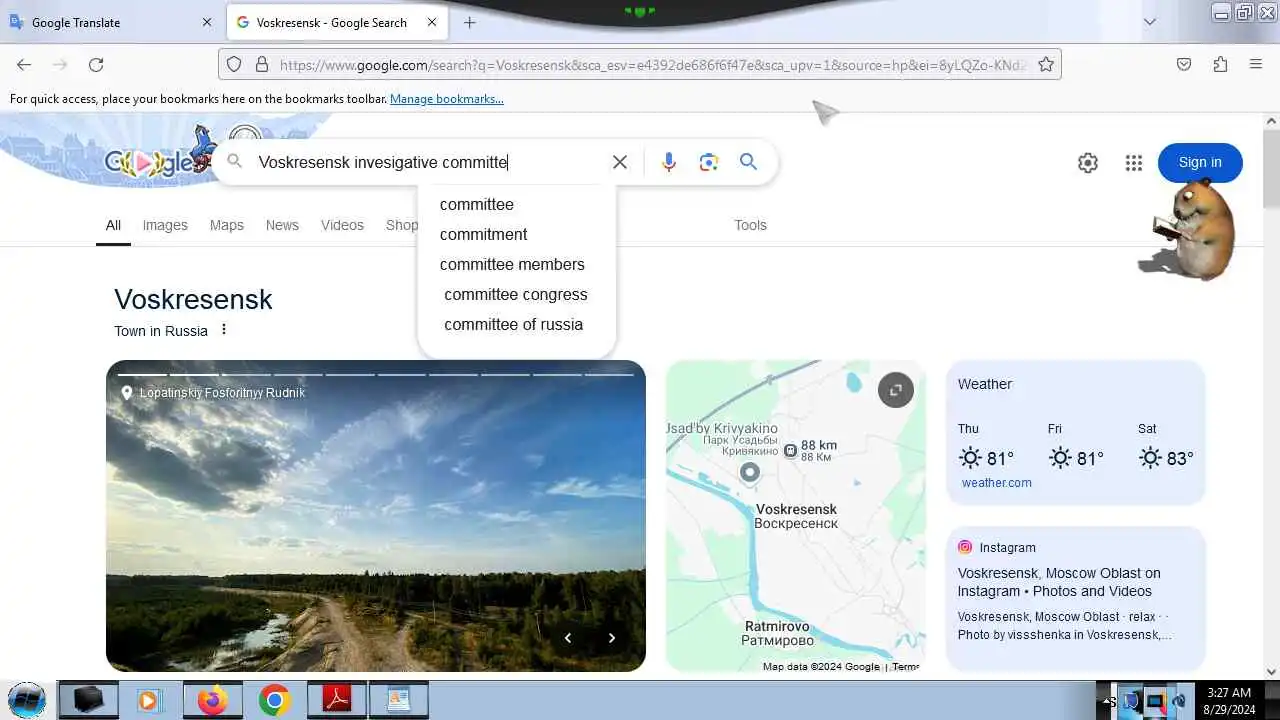Open the media player taskbar icon

150,700
